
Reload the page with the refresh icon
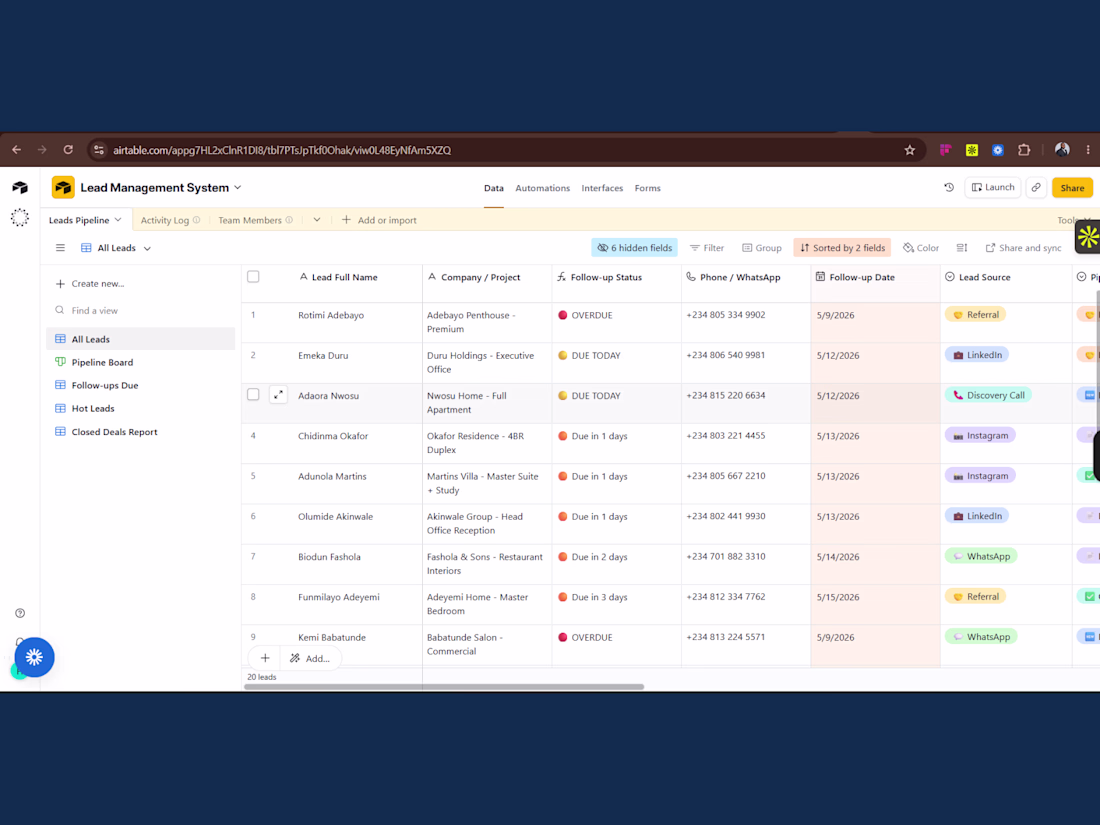[68, 149]
